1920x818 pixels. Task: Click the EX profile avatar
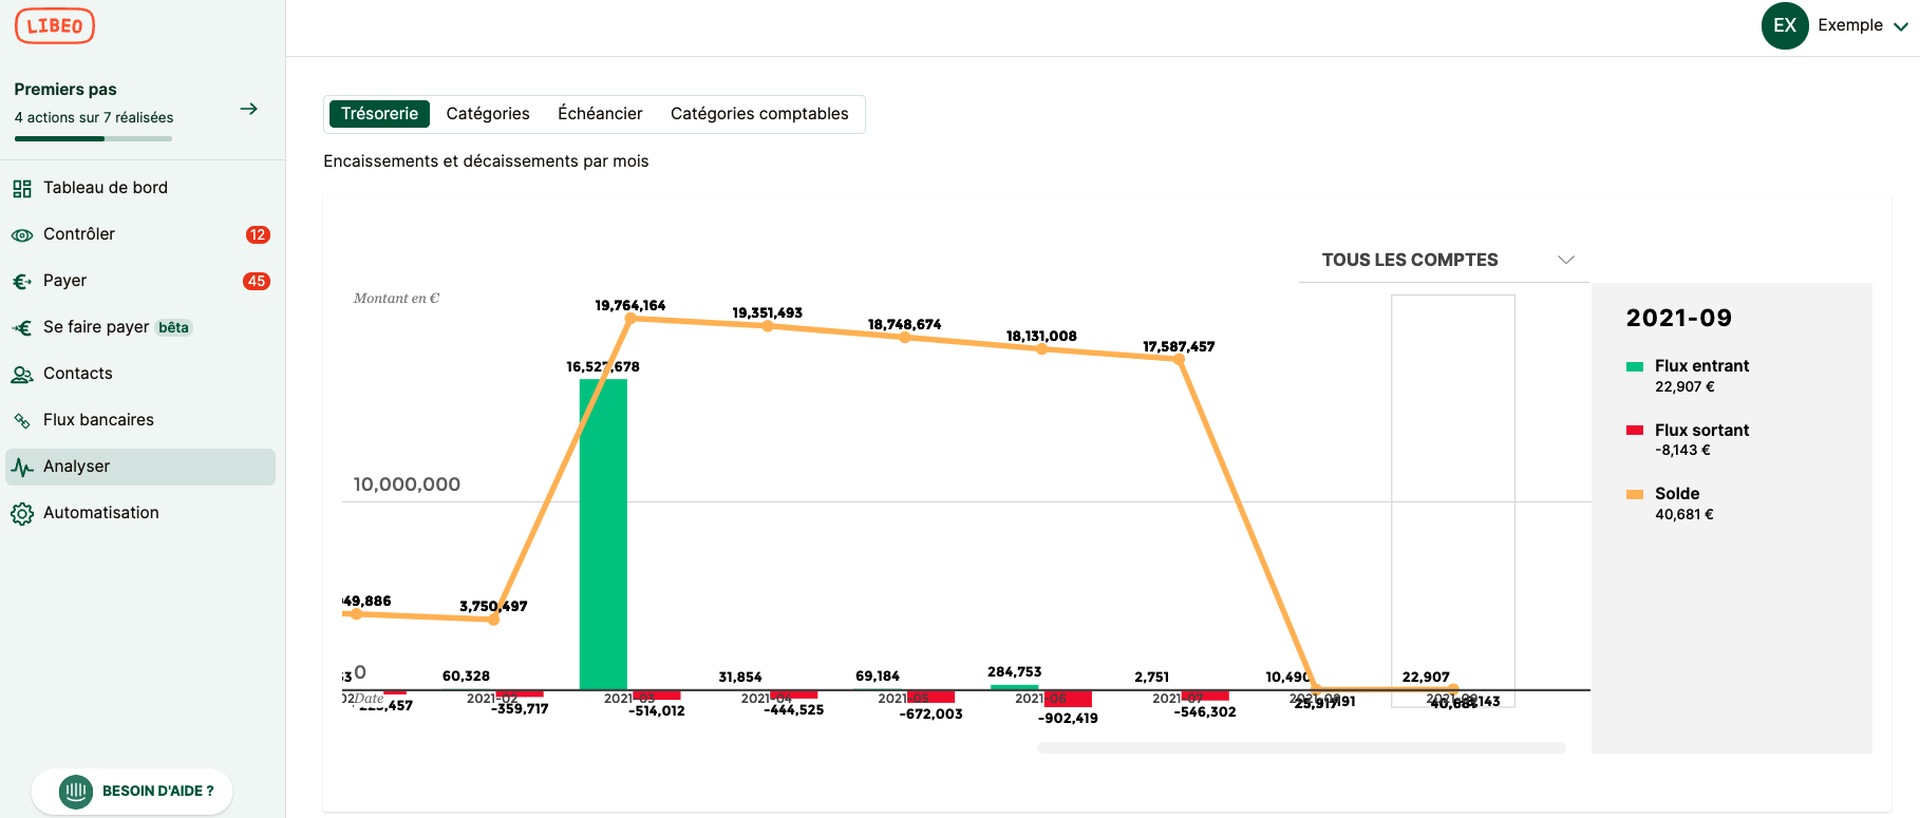pos(1785,26)
